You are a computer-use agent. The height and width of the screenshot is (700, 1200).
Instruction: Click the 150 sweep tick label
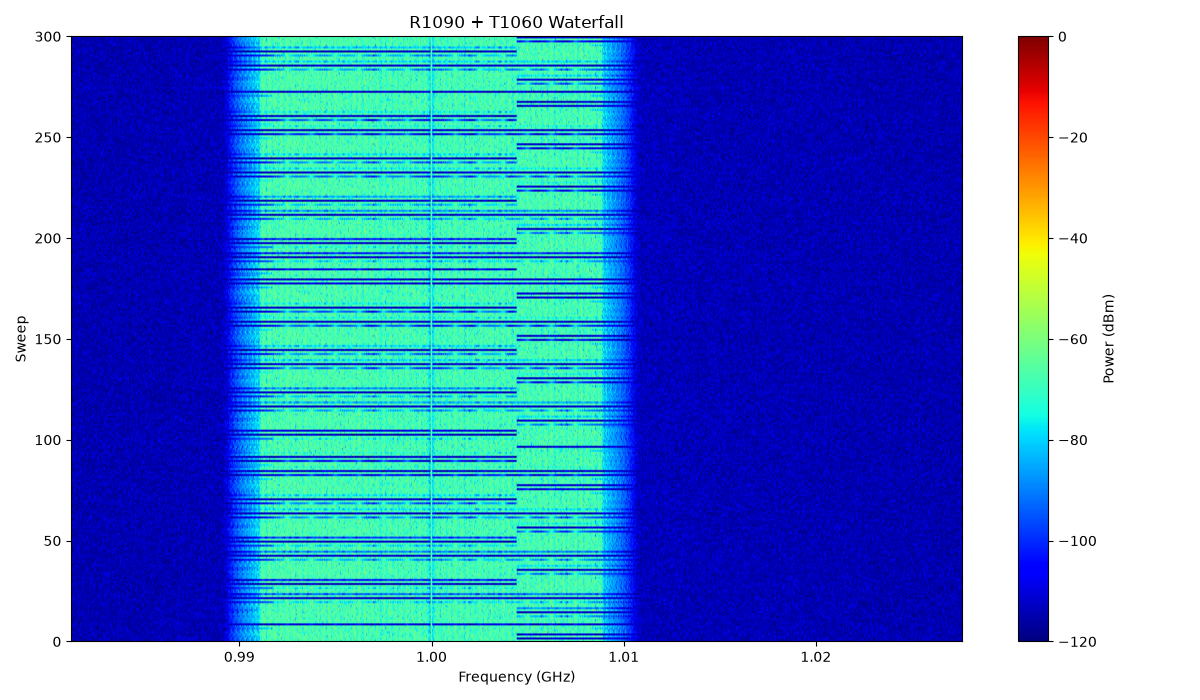pyautogui.click(x=49, y=340)
